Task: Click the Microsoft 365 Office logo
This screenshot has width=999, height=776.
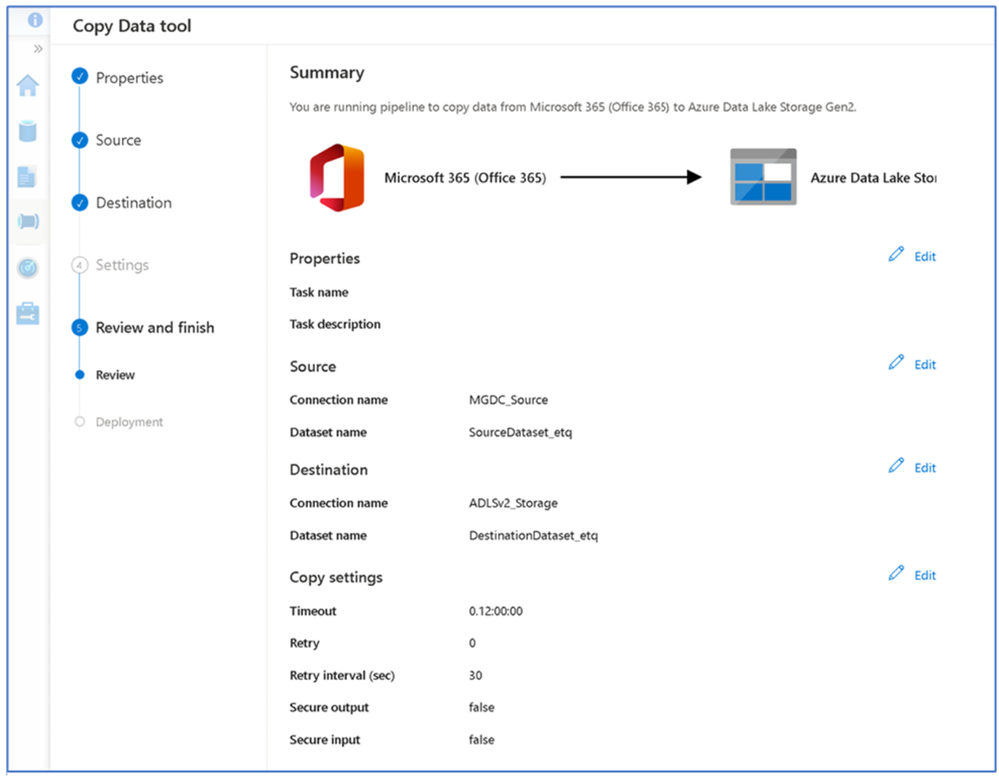Action: click(x=337, y=177)
